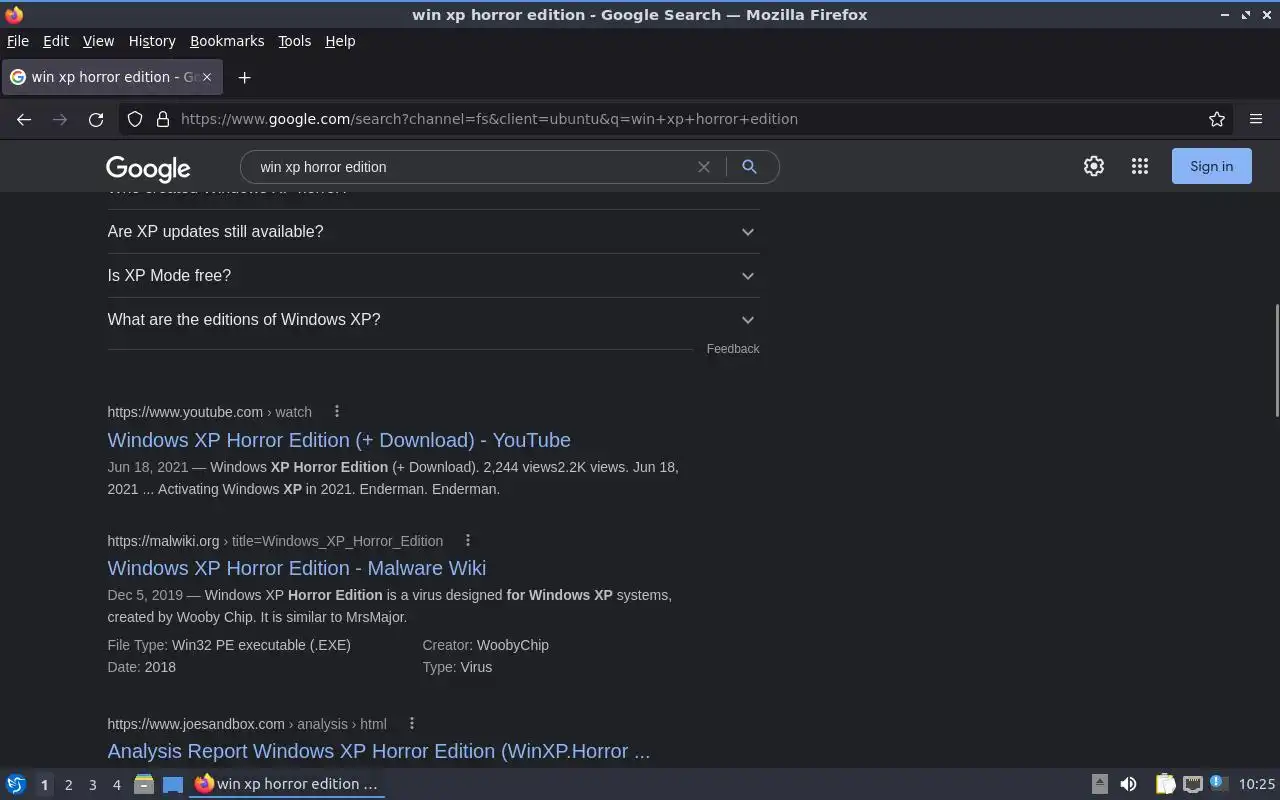This screenshot has width=1280, height=800.
Task: Switch to workspace 2 in the taskbar
Action: (x=68, y=785)
